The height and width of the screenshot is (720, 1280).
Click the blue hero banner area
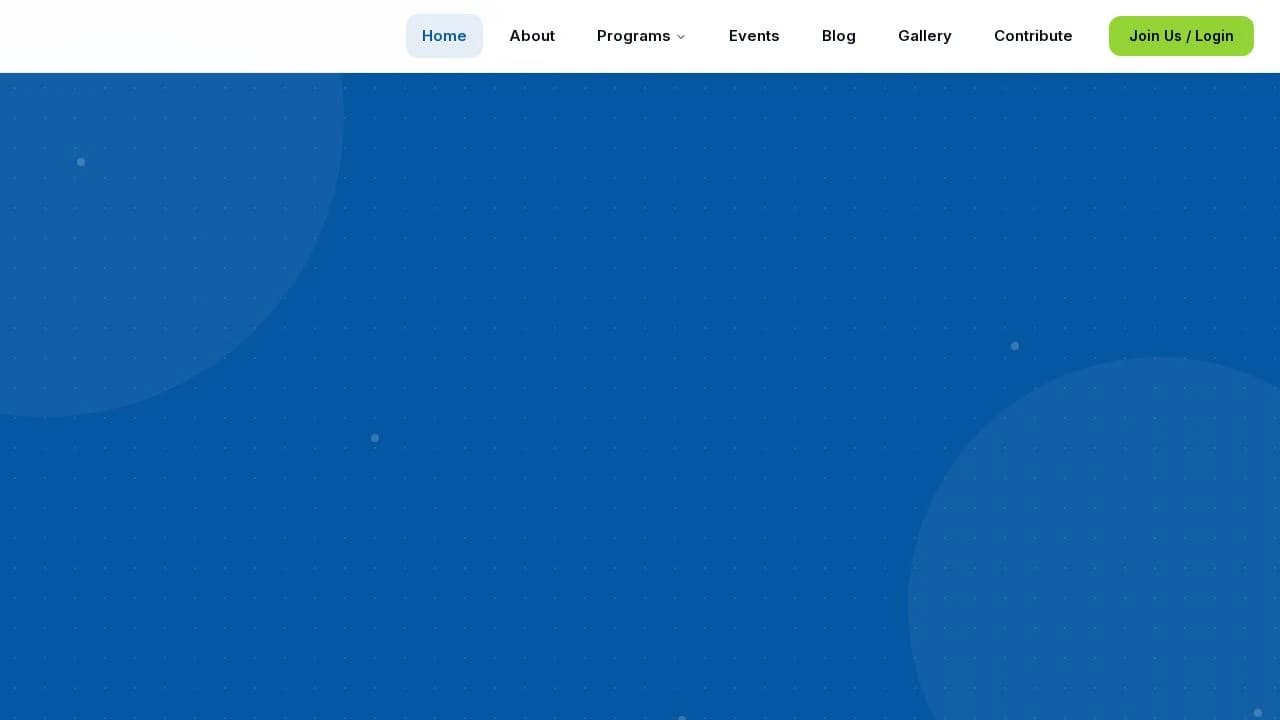[640, 400]
